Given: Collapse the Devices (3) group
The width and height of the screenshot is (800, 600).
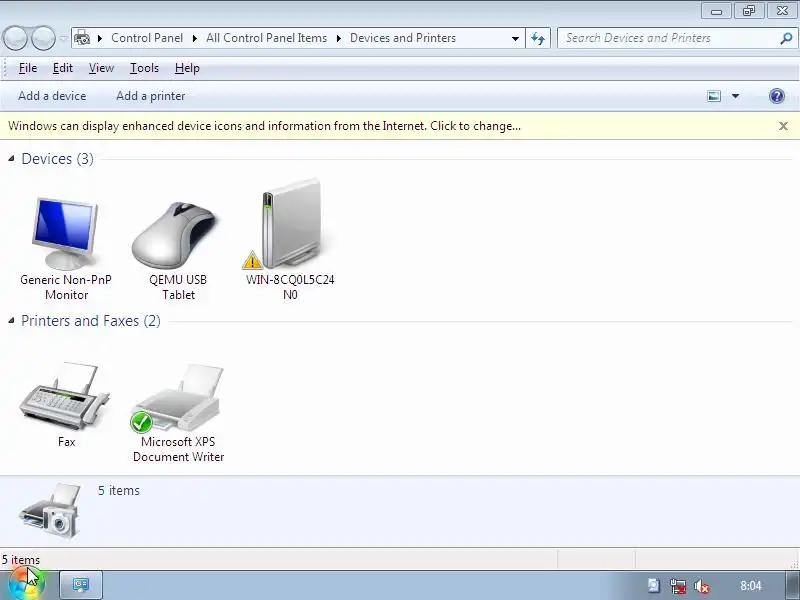Looking at the screenshot, I should [11, 159].
